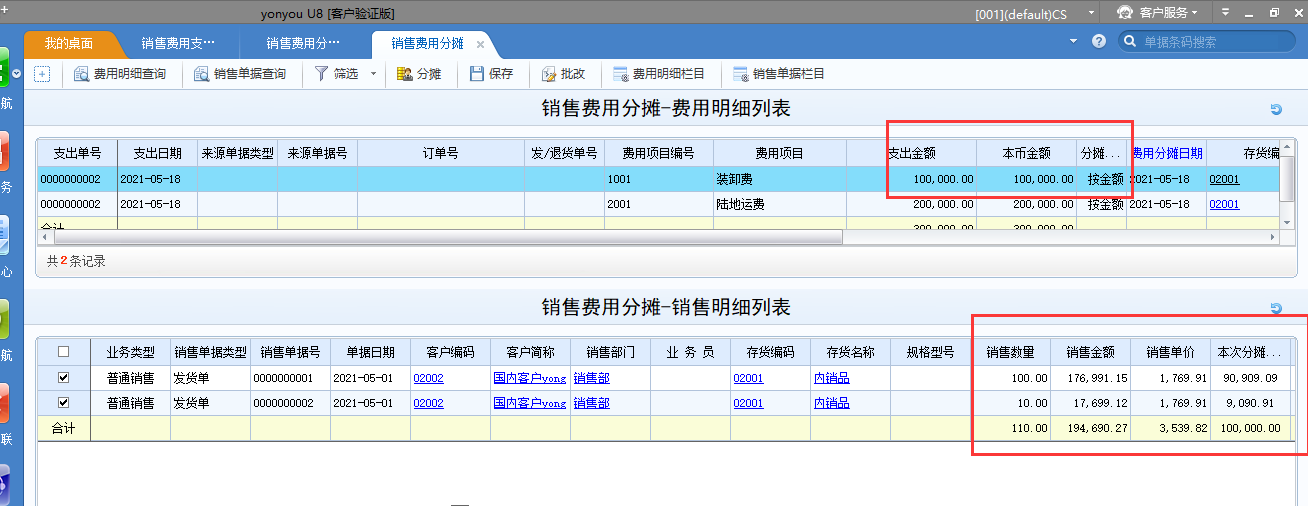Open 国内客户yong link in first sales row
Screen dimensions: 1308x506
coord(530,378)
